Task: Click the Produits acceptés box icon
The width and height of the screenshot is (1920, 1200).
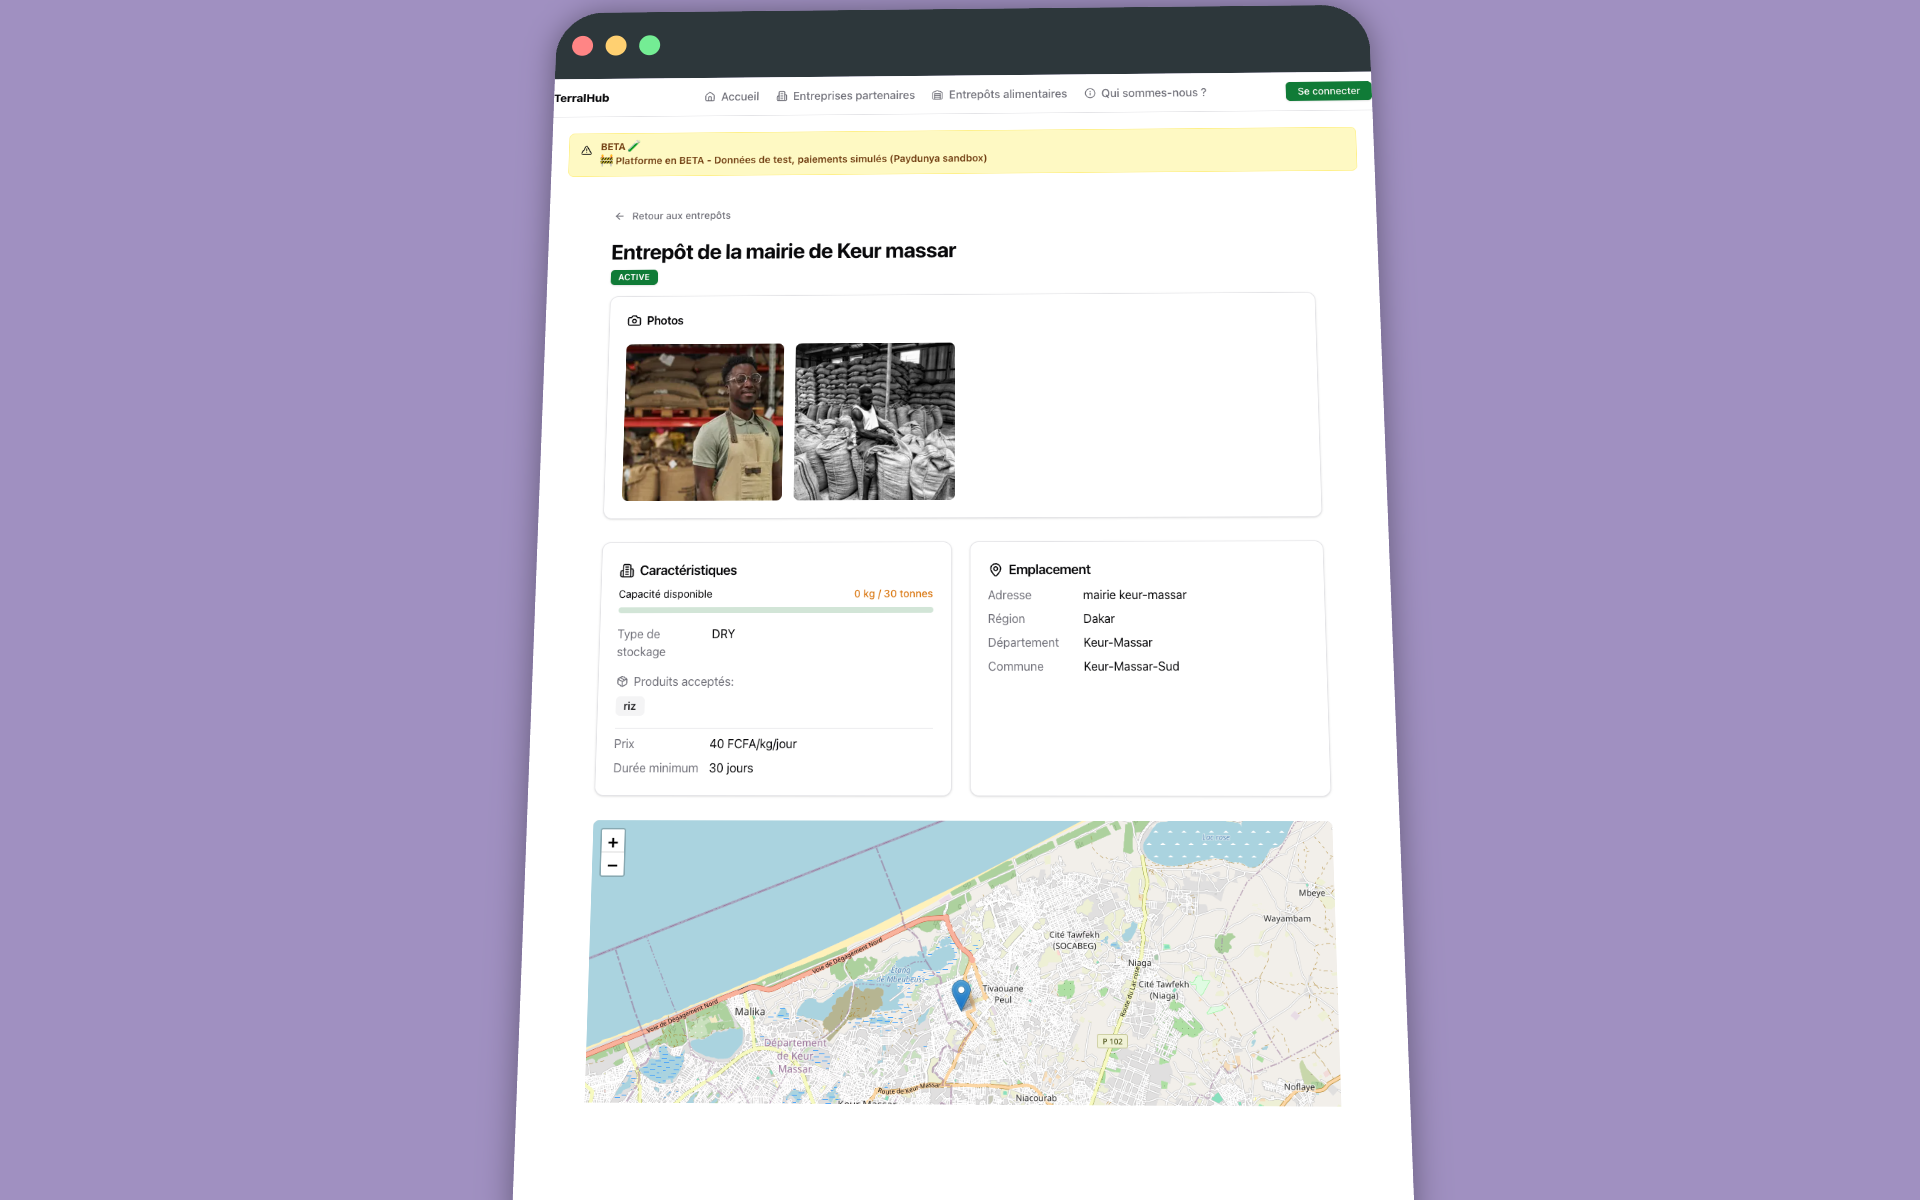Action: pos(622,682)
